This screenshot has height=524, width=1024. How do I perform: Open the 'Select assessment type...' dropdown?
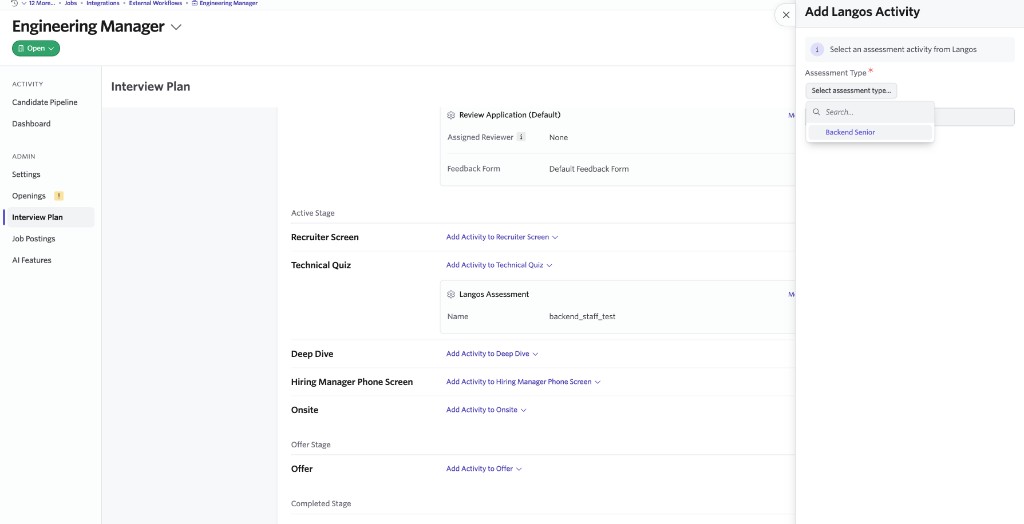(851, 91)
